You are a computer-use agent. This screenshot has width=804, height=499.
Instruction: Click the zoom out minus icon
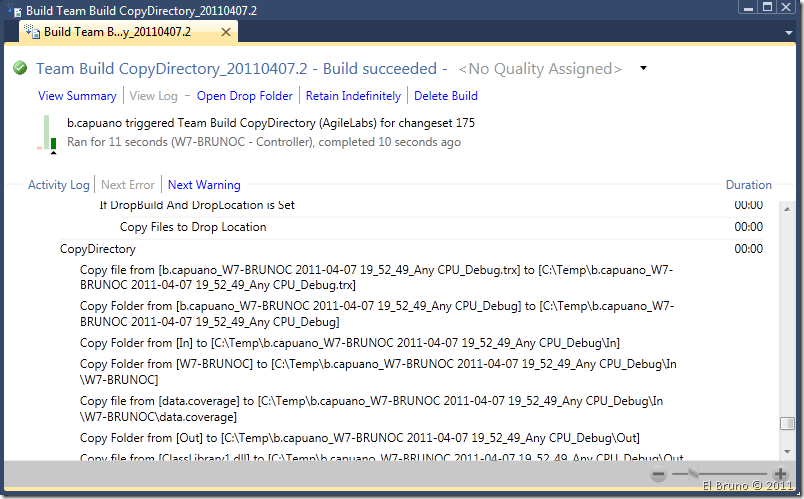(x=659, y=475)
